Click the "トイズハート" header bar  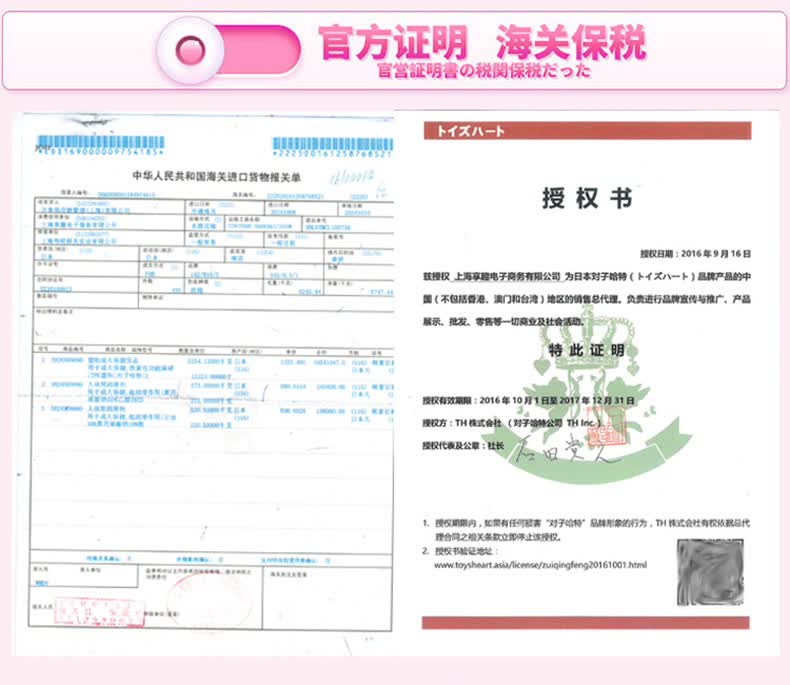coord(587,131)
